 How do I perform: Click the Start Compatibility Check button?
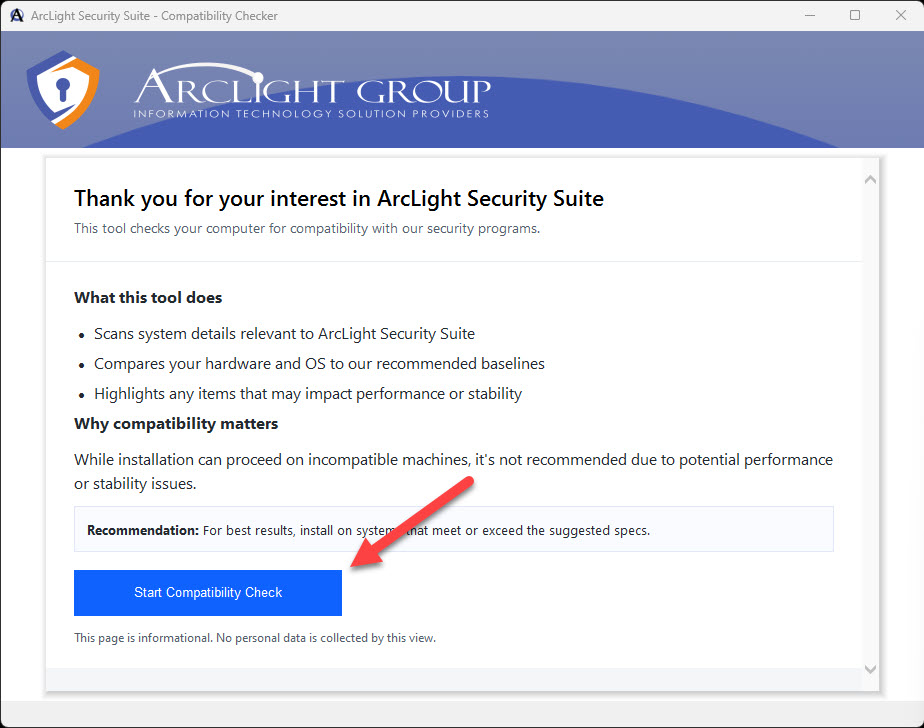pyautogui.click(x=208, y=593)
